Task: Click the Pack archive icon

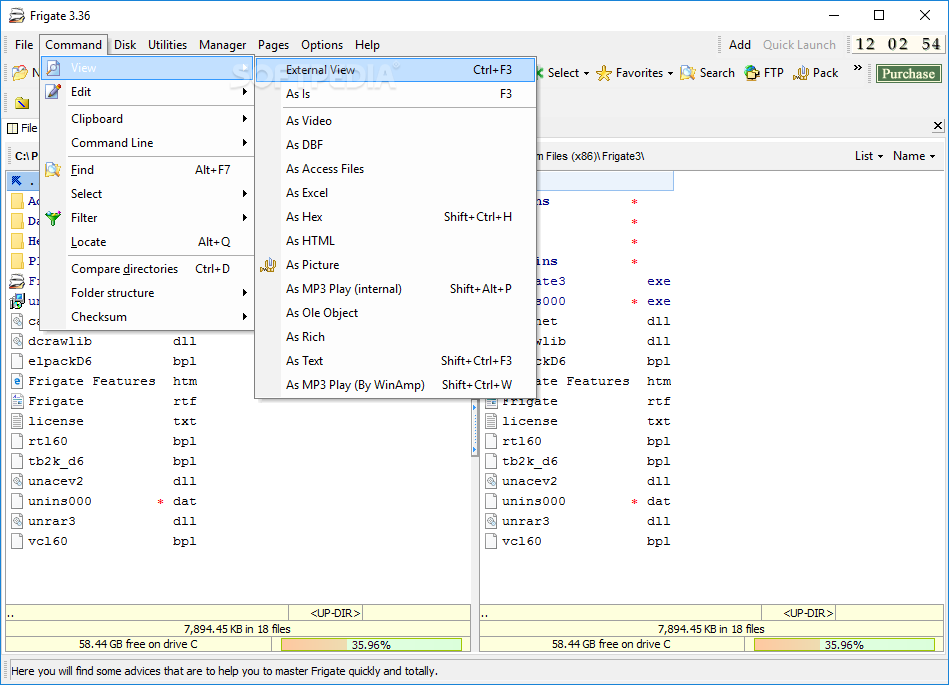Action: (x=801, y=73)
